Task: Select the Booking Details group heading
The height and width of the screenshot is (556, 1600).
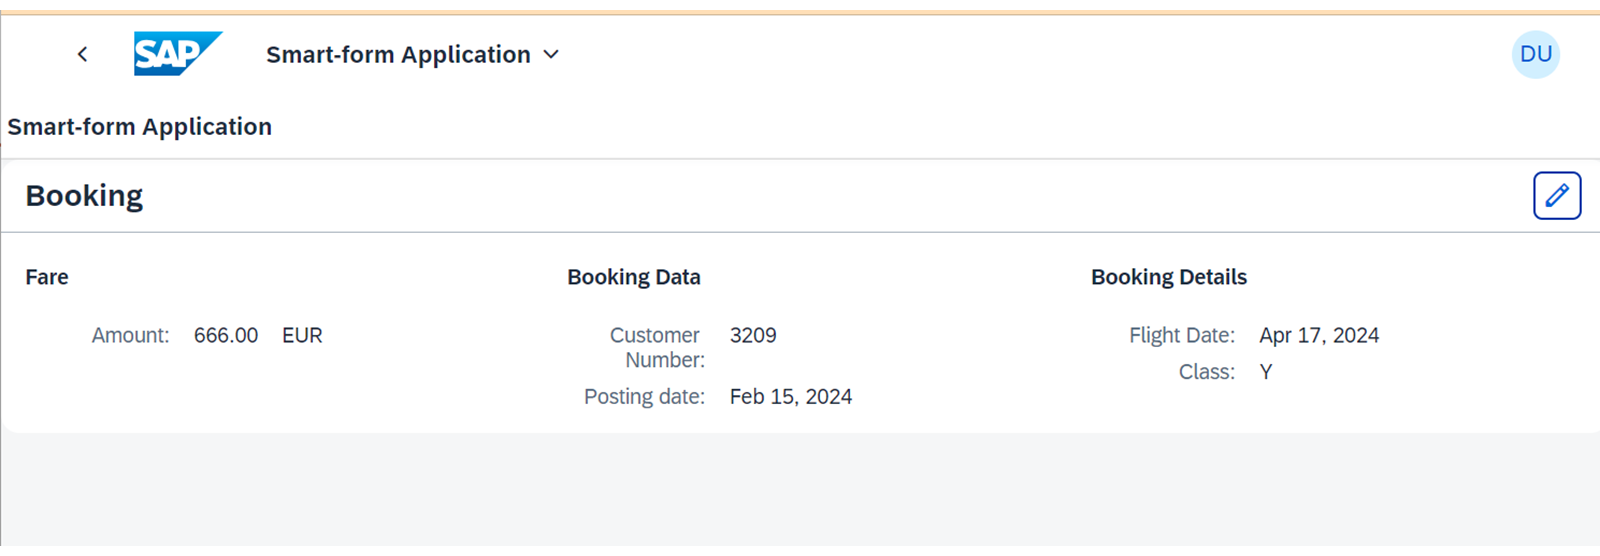Action: [1169, 277]
